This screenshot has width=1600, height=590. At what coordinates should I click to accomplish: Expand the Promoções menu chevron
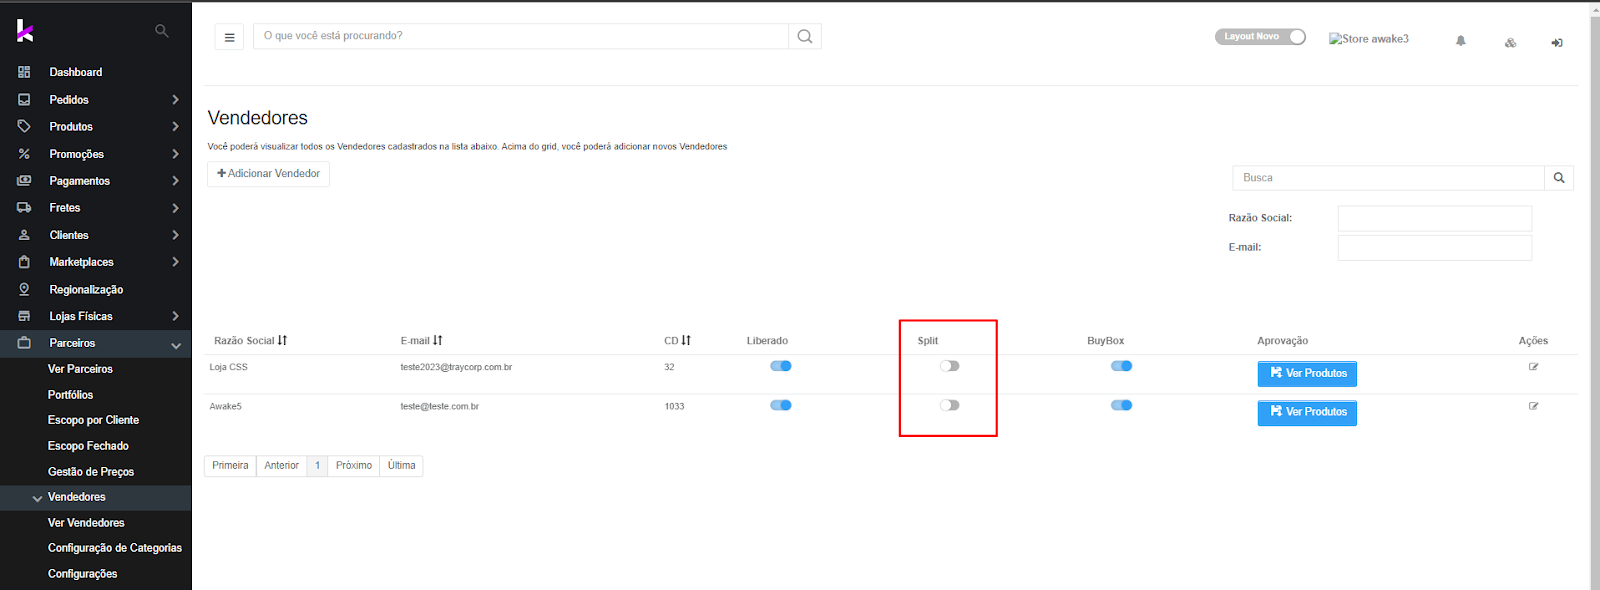pos(176,154)
